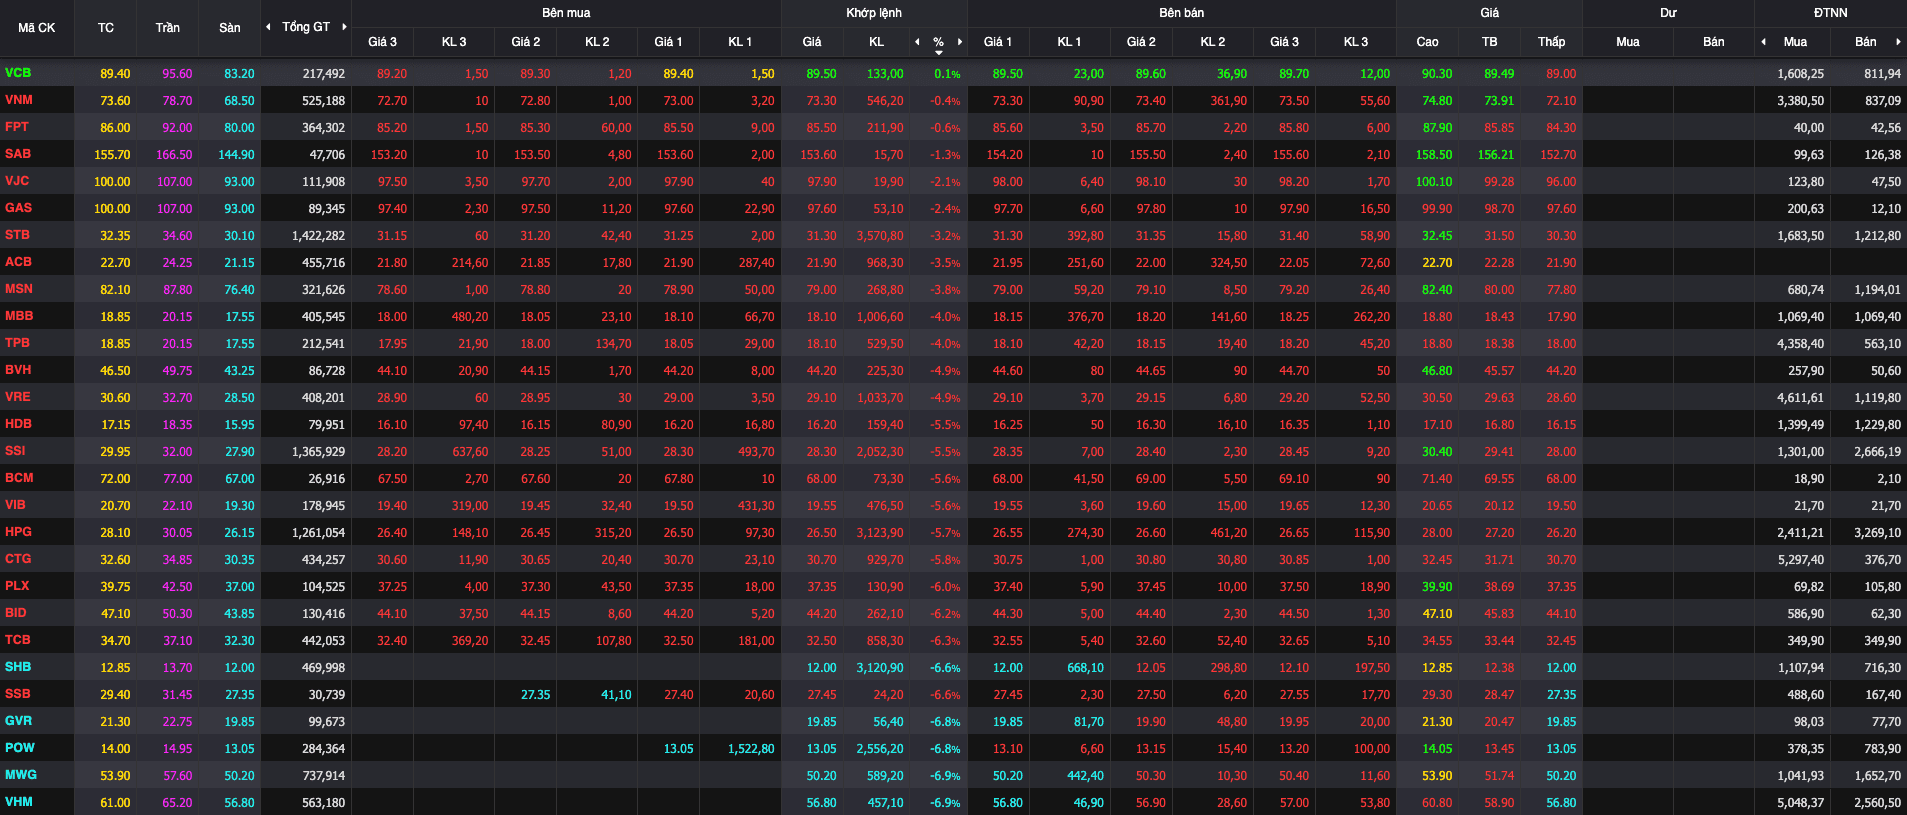Open the MSN stock ticker

tap(19, 289)
